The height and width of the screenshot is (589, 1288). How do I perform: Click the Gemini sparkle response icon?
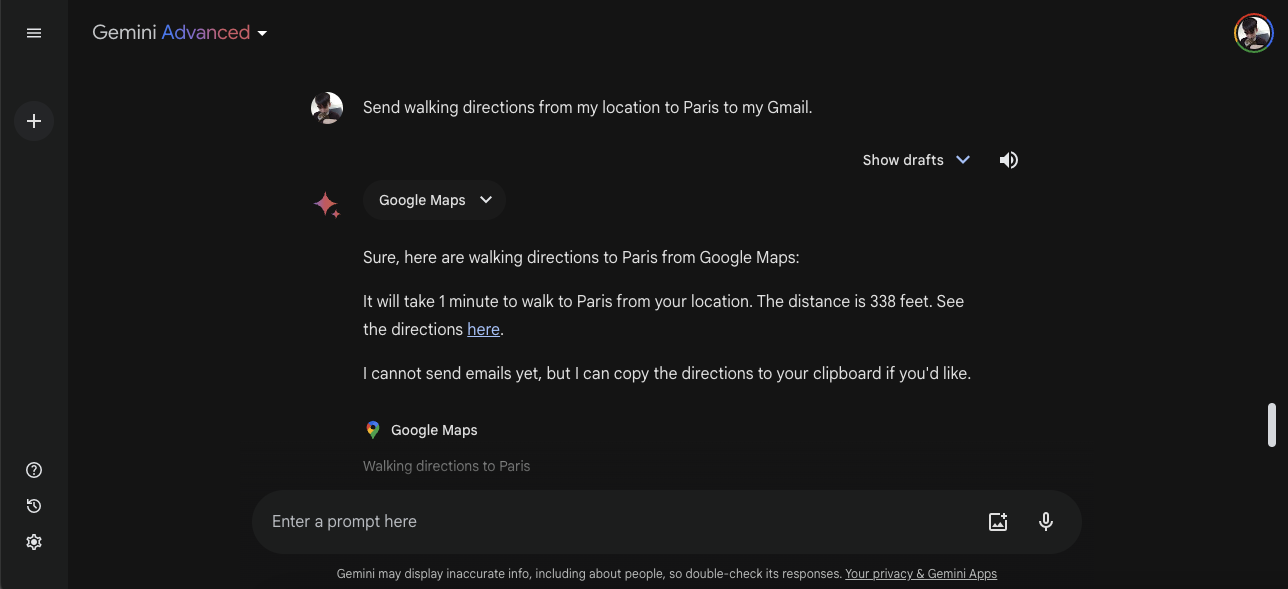click(327, 205)
